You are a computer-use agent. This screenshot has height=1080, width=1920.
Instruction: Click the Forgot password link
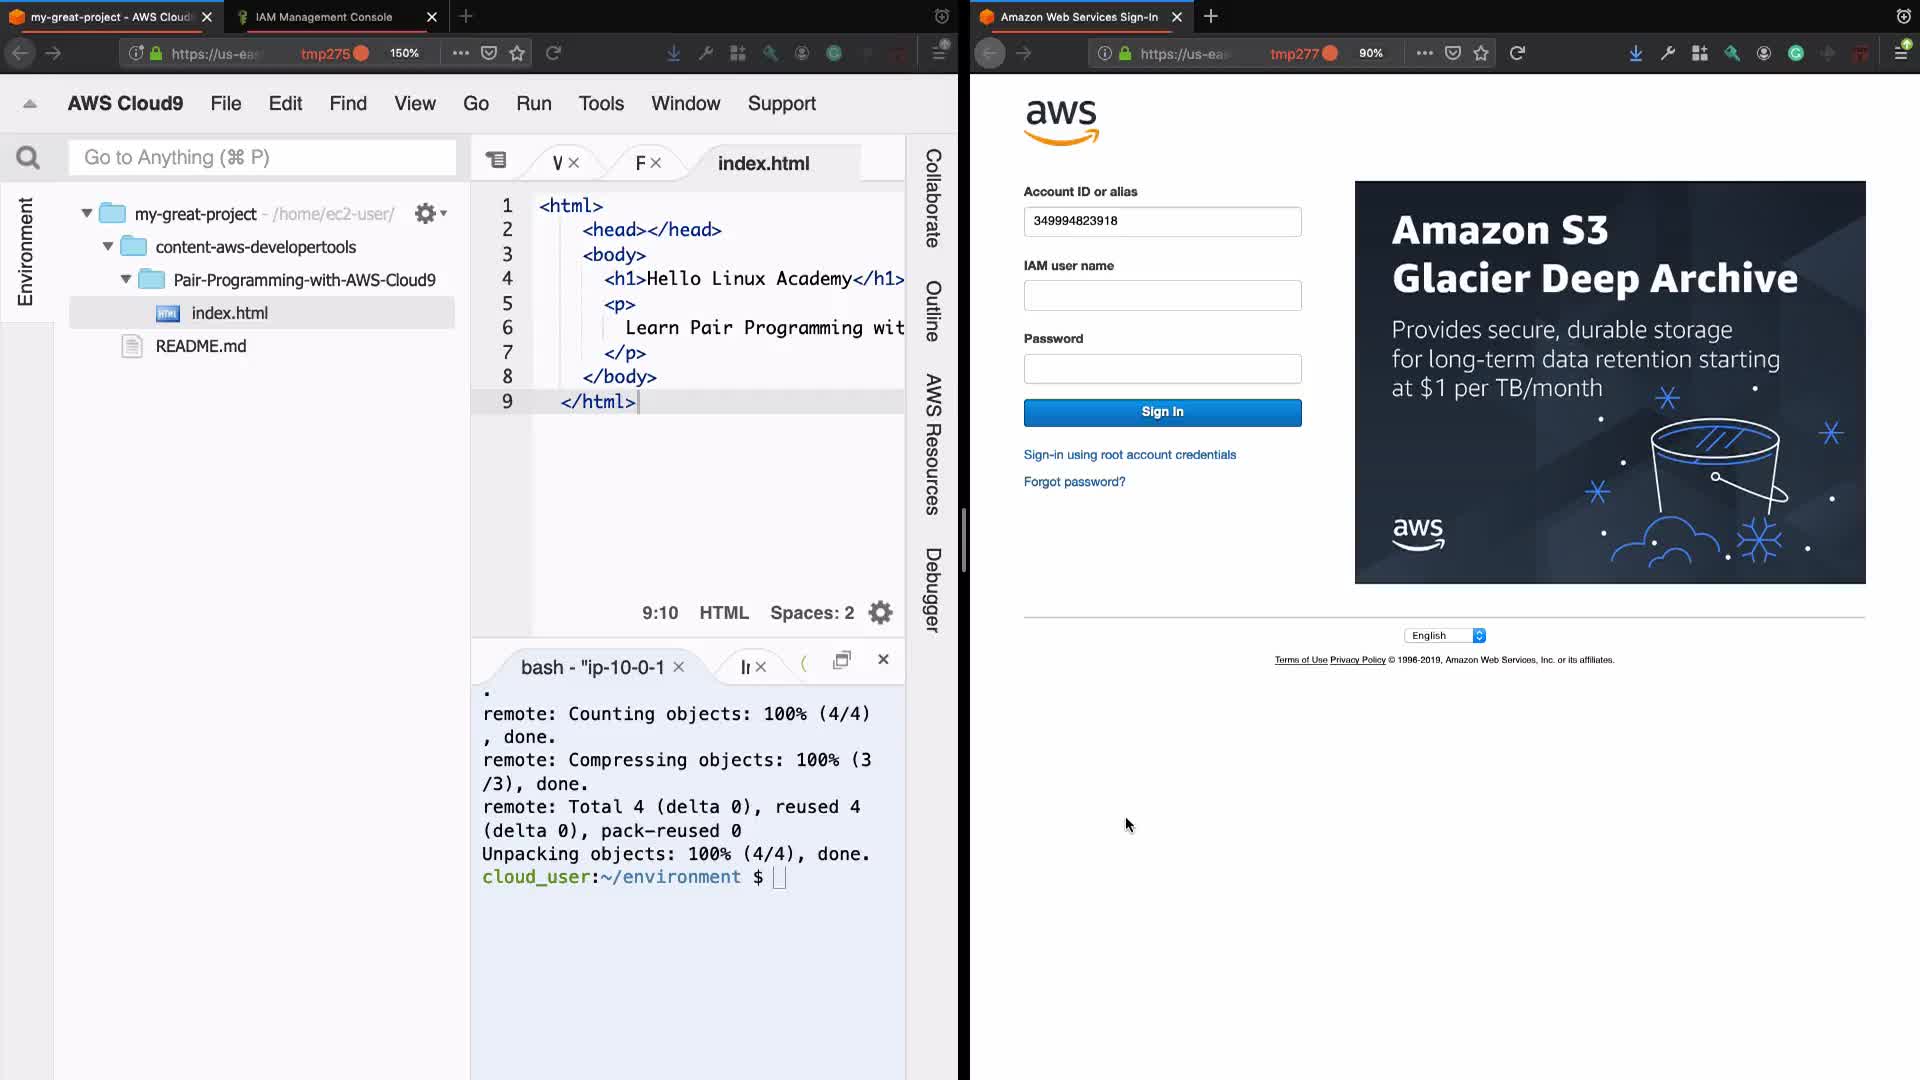(1074, 482)
